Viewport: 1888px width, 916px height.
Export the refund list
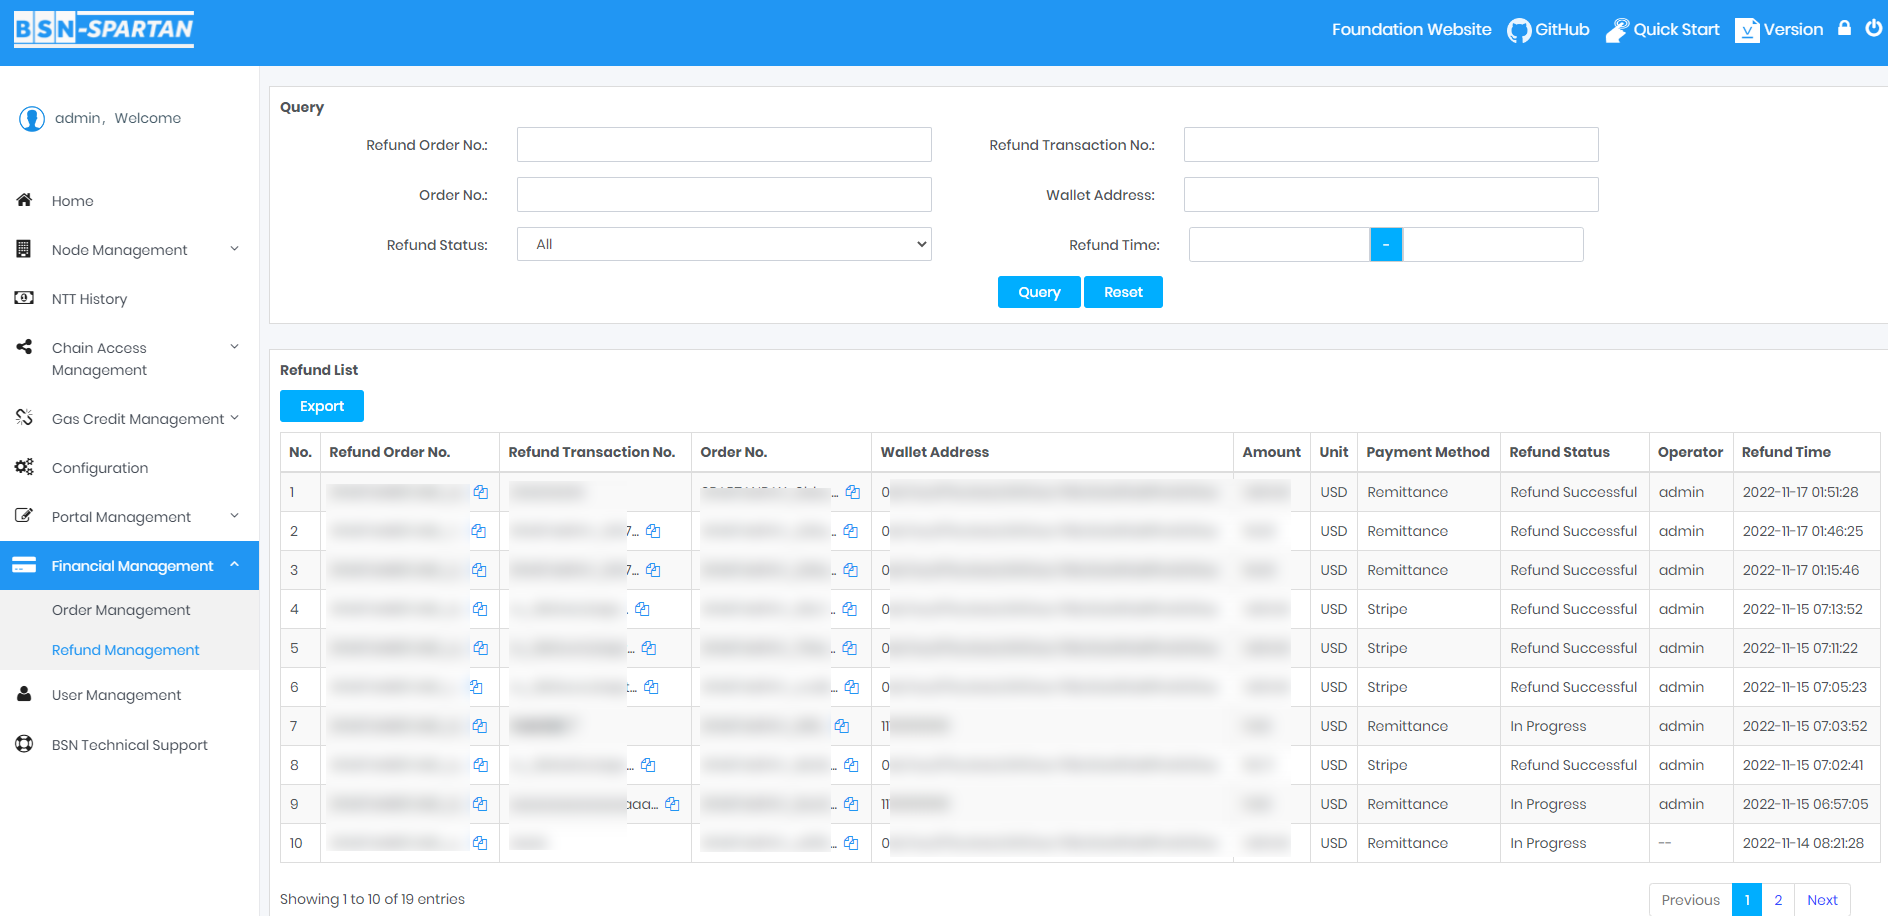[x=321, y=406]
